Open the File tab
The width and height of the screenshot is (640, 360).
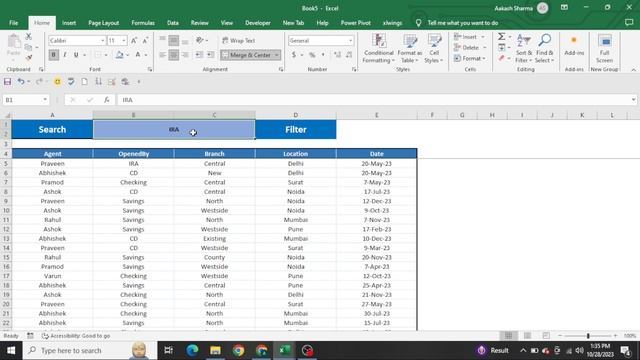coord(13,23)
